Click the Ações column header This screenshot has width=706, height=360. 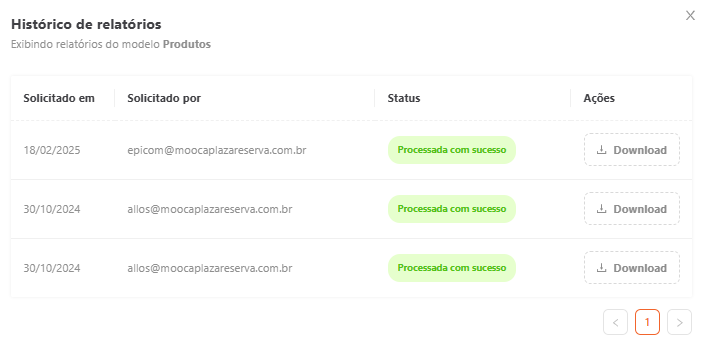599,98
